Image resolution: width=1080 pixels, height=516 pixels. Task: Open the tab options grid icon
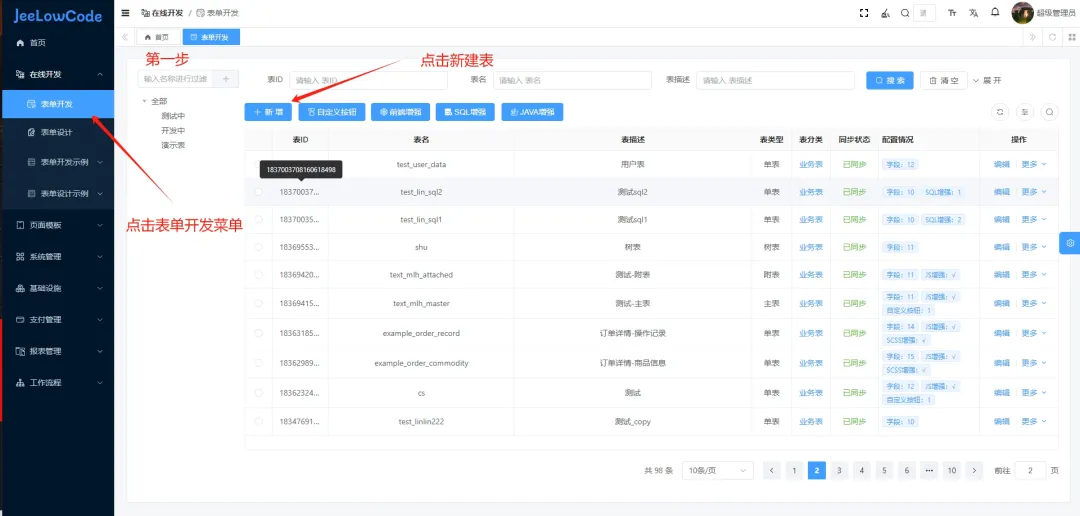[1072, 37]
